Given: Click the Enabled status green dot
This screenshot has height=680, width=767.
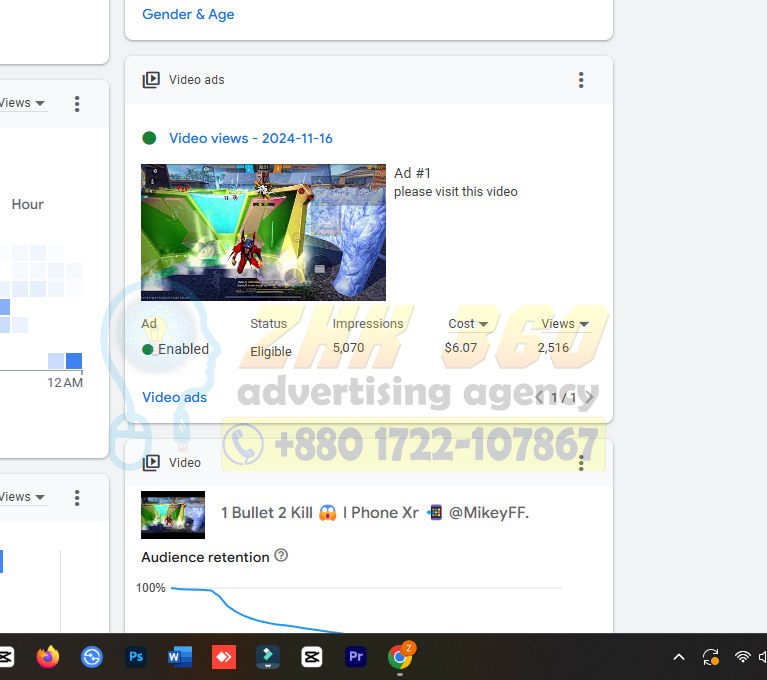Looking at the screenshot, I should (x=148, y=349).
